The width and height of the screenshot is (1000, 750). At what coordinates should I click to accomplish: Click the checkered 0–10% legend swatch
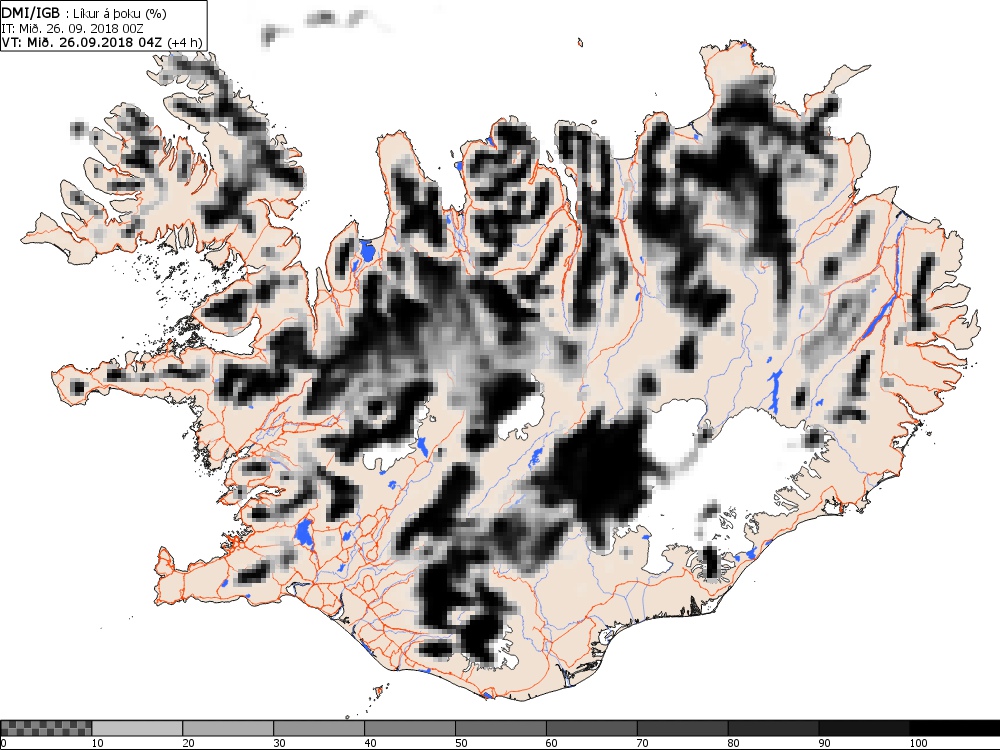(47, 728)
